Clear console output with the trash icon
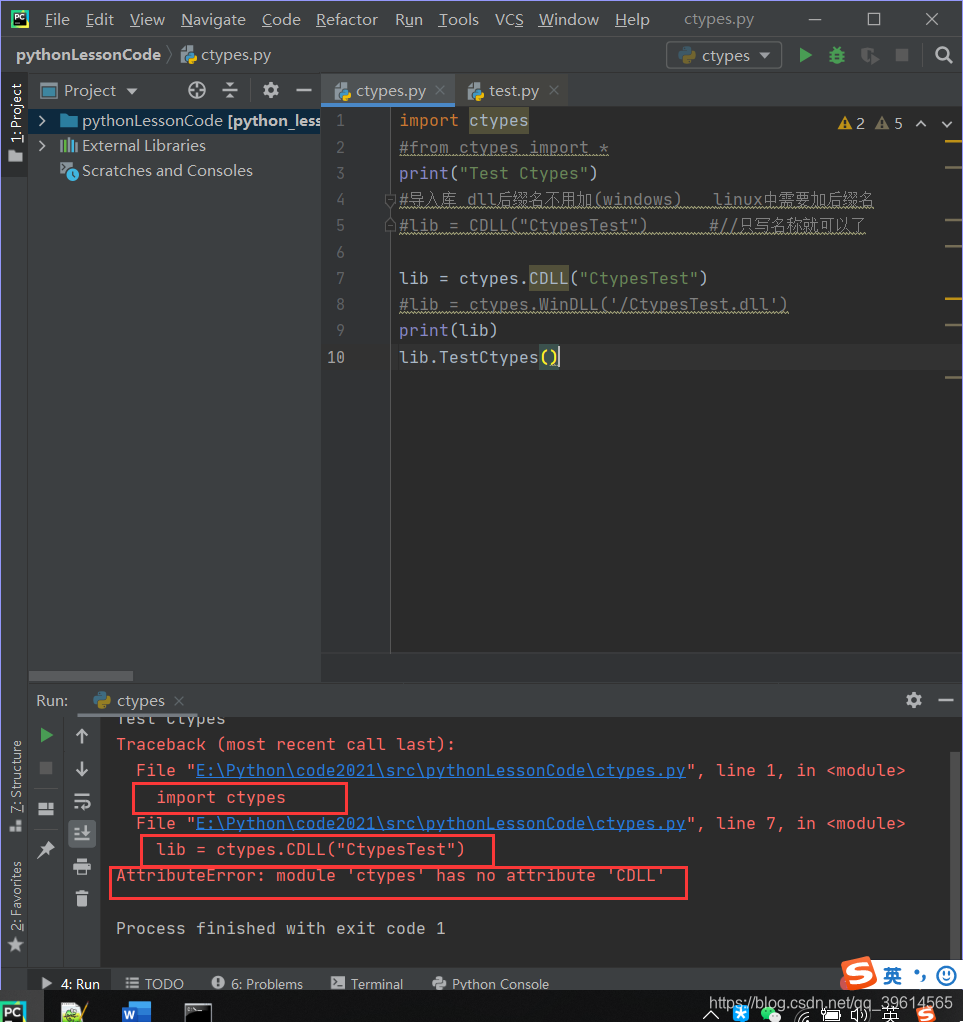The height and width of the screenshot is (1022, 963). 82,898
